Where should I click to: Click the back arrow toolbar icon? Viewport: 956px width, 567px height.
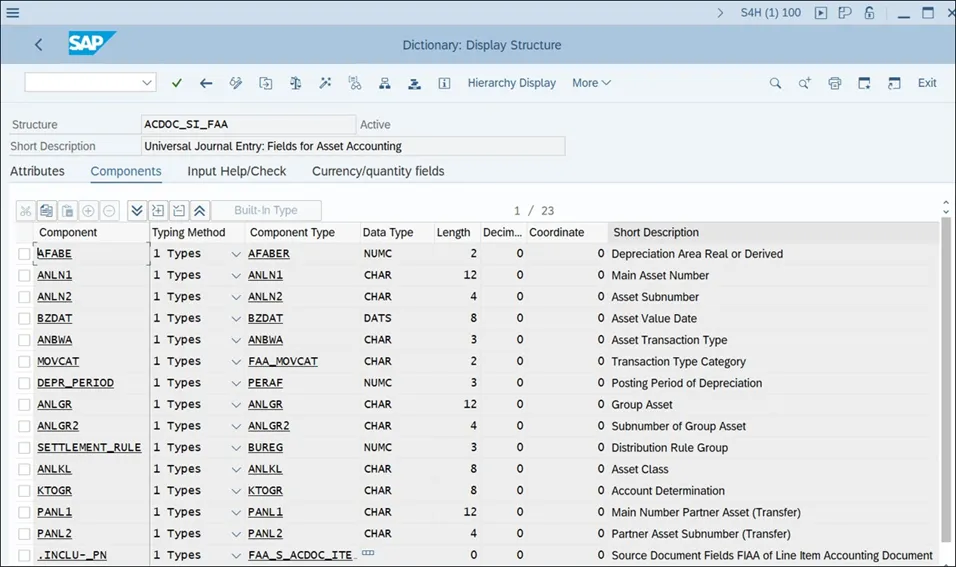click(x=206, y=83)
